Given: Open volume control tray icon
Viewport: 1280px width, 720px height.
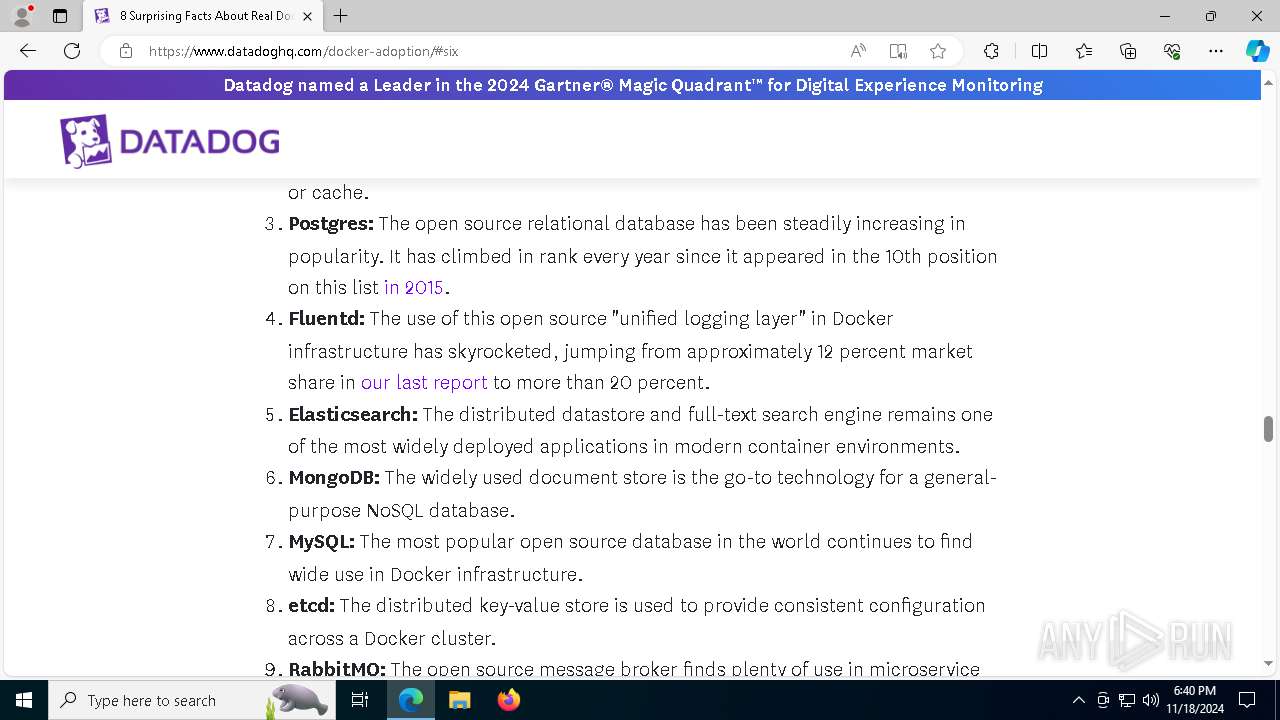Looking at the screenshot, I should 1150,700.
